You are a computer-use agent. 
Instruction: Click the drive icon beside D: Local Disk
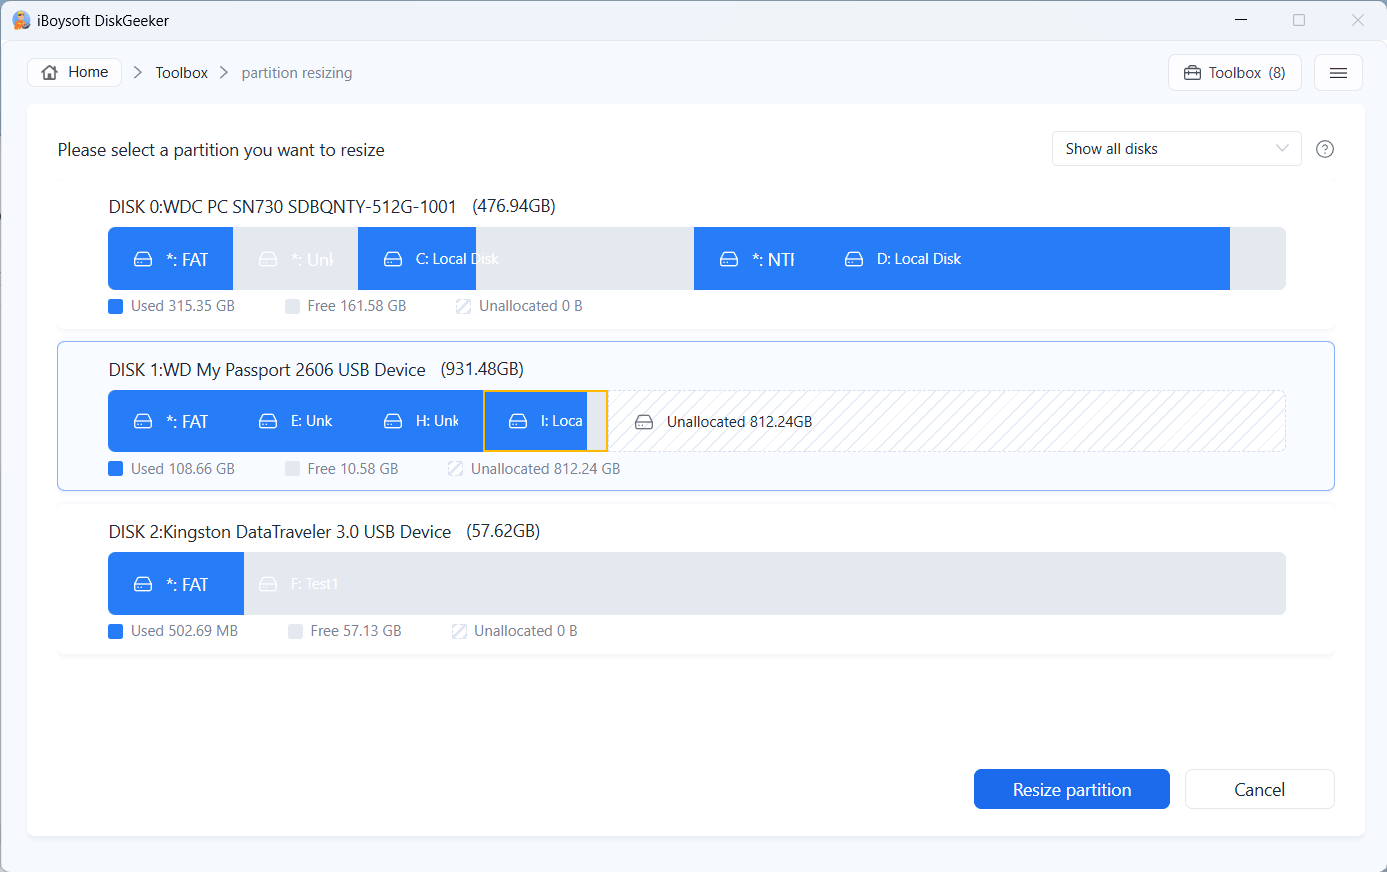[854, 259]
